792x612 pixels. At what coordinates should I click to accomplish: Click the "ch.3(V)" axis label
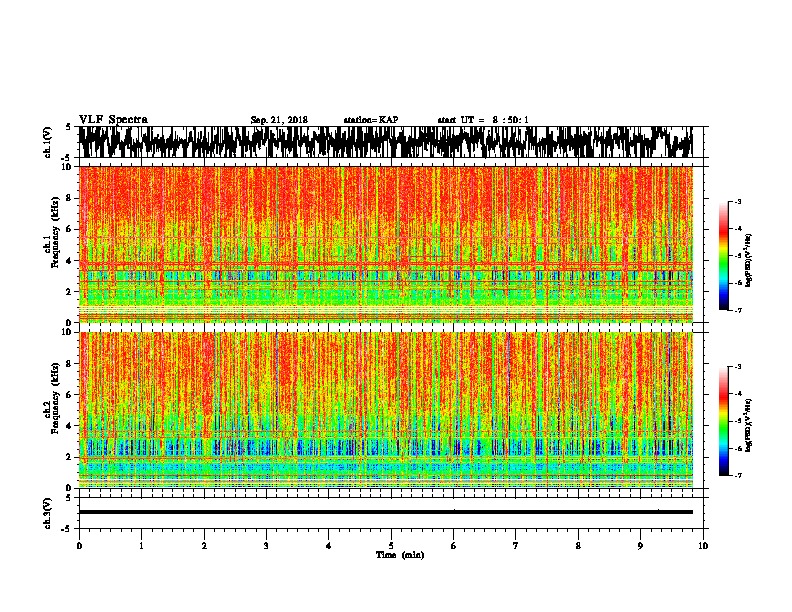pyautogui.click(x=48, y=513)
